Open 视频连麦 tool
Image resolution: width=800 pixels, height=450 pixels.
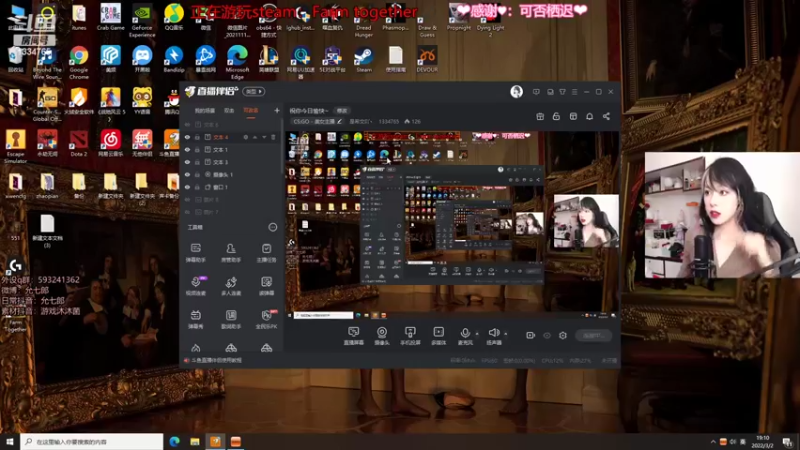tap(195, 286)
